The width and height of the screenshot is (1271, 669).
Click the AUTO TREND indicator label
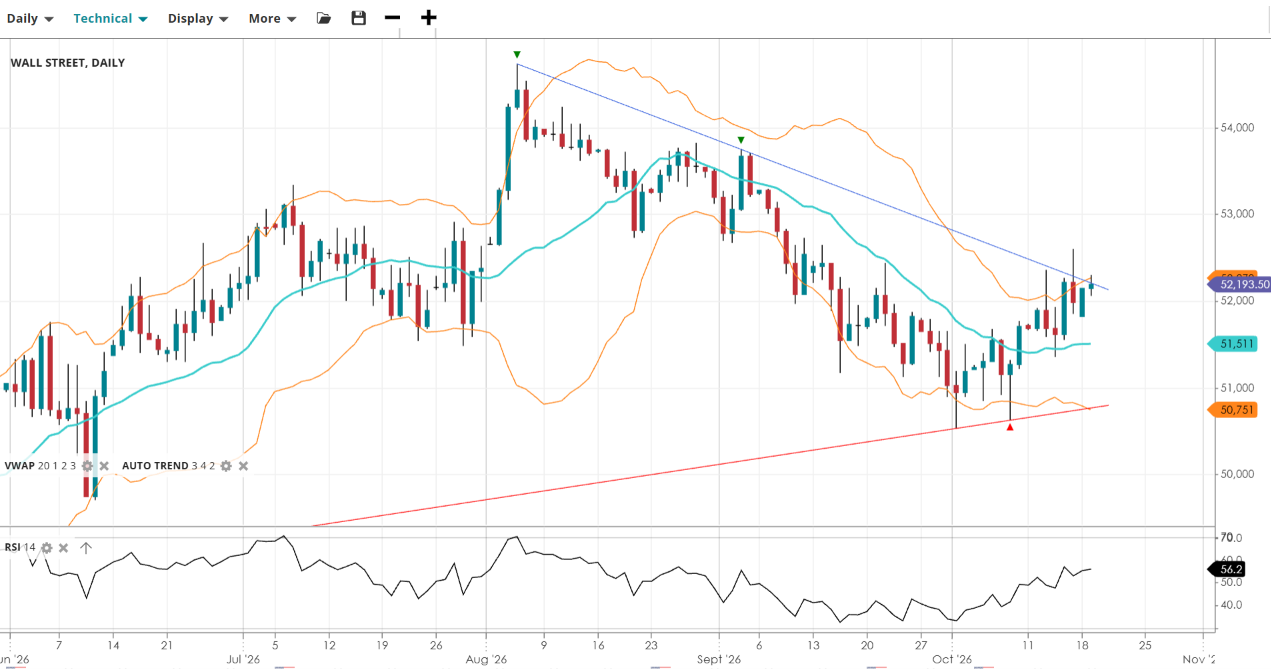[x=168, y=466]
